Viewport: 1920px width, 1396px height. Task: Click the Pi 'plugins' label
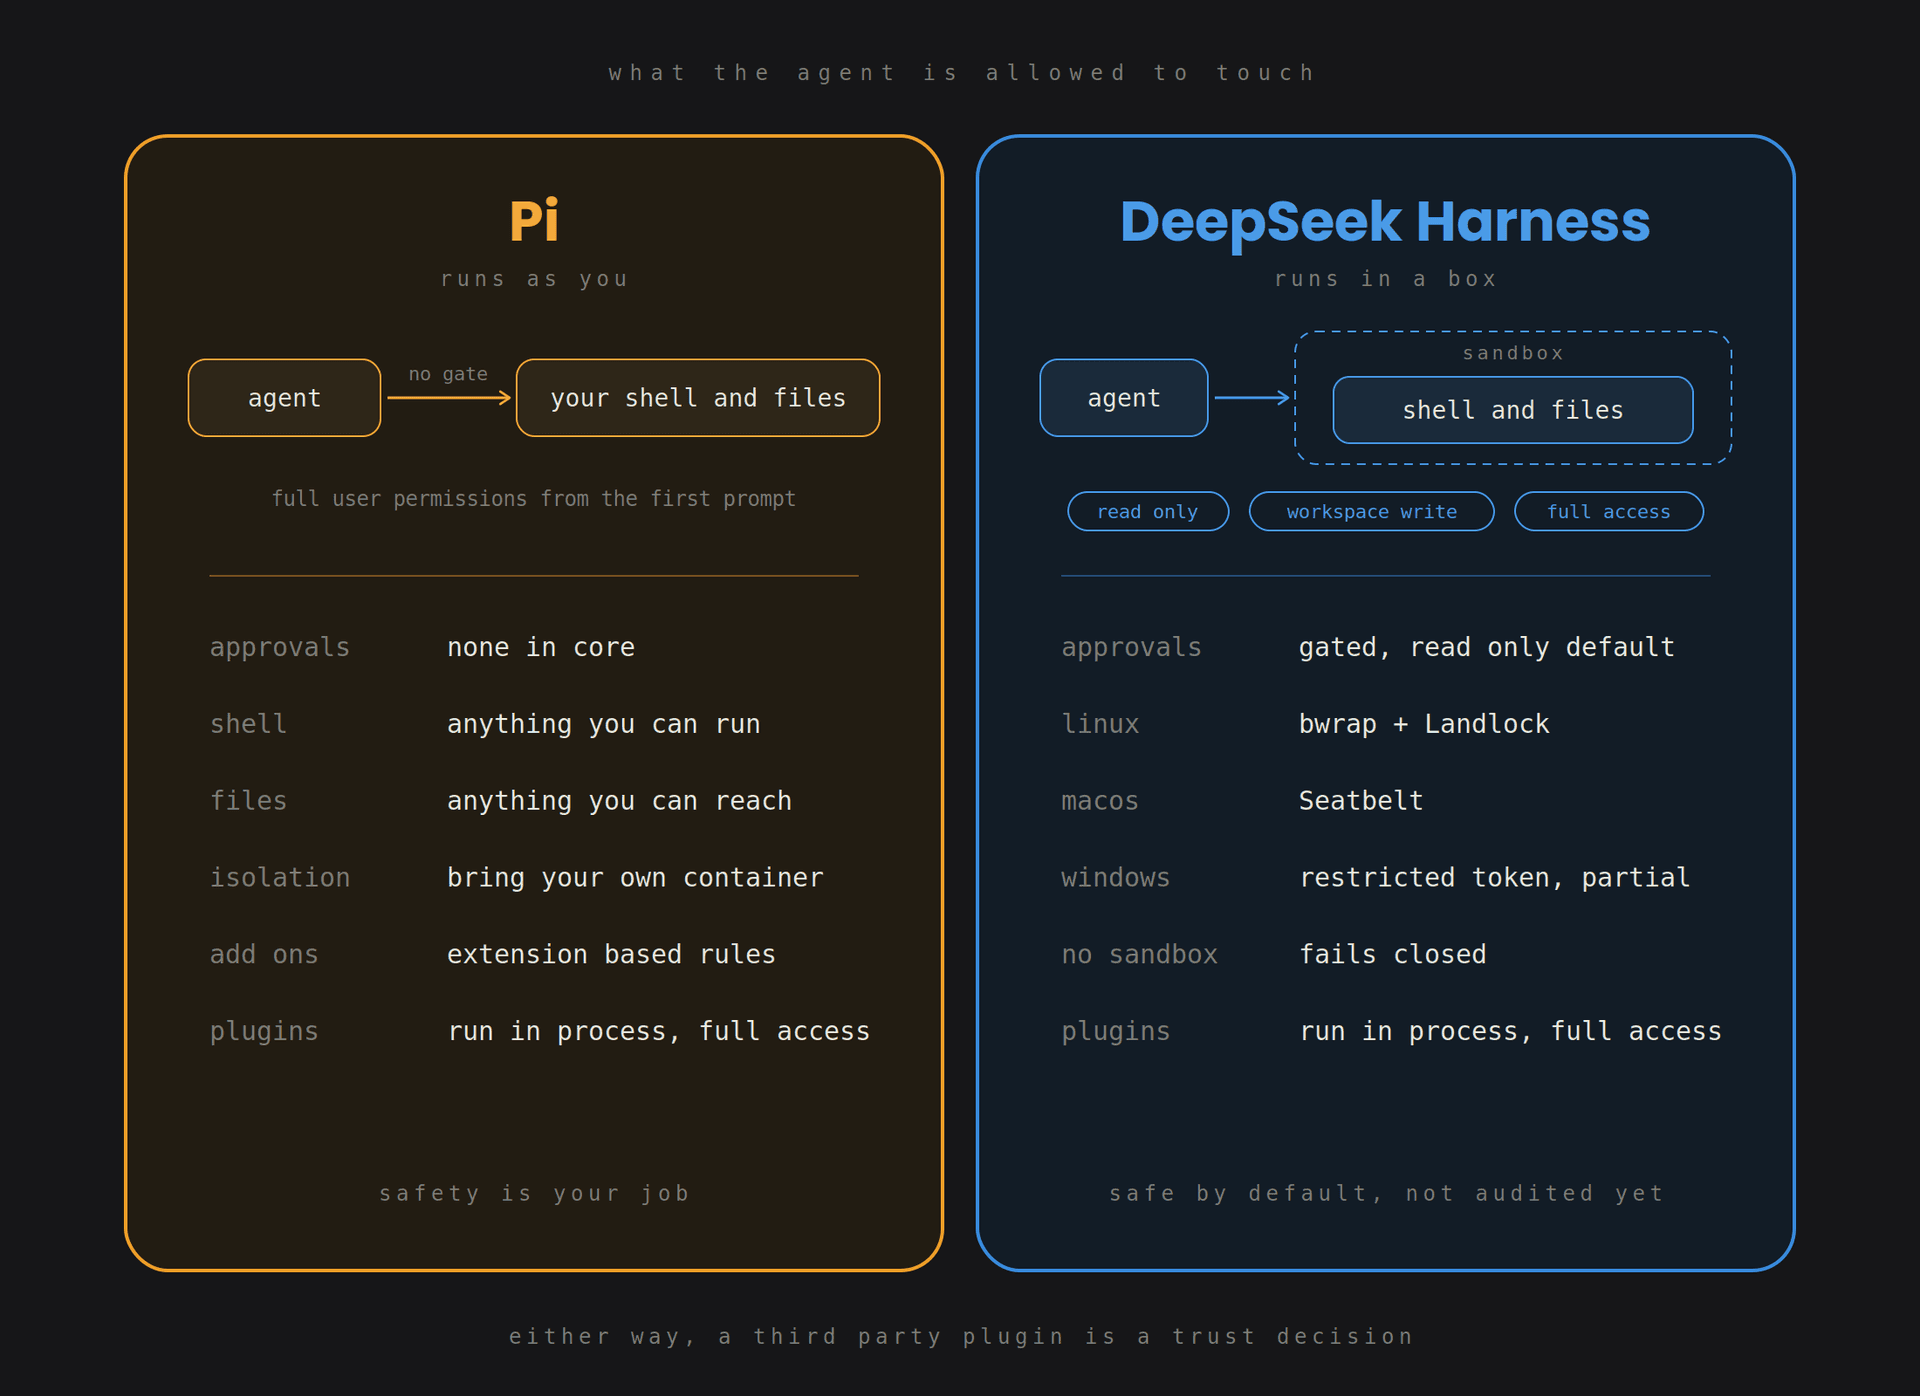pos(264,1031)
